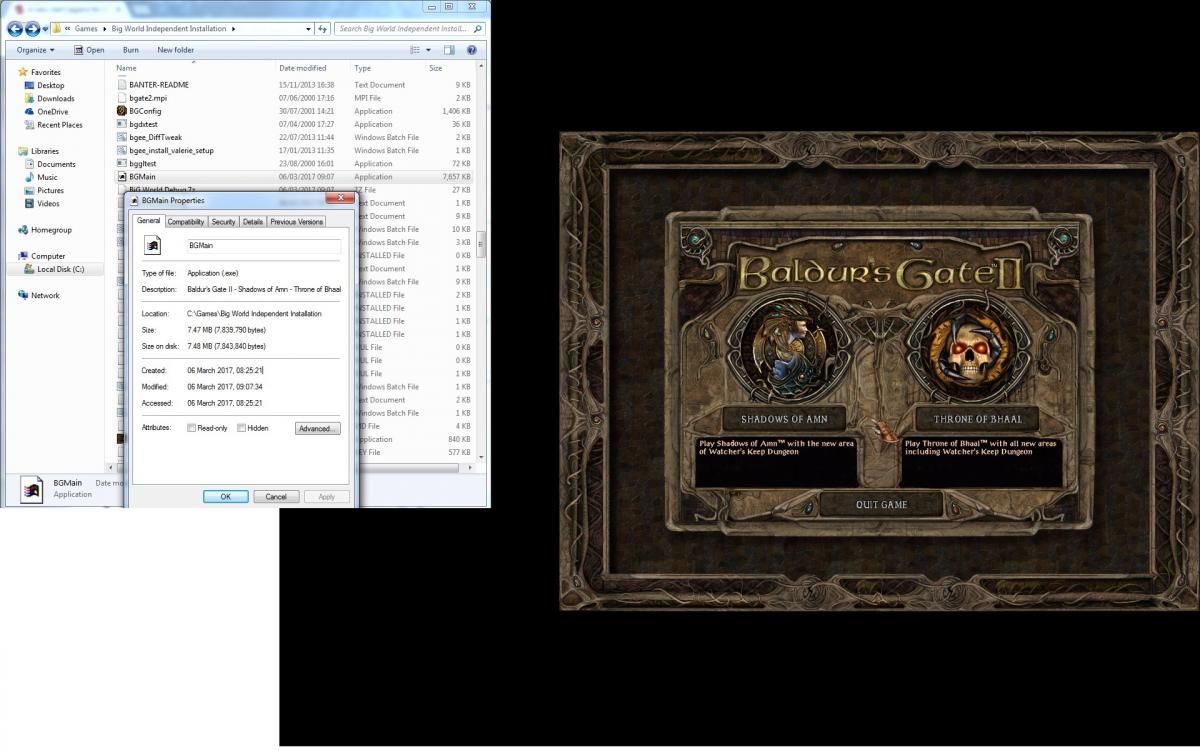Open the Organize menu

click(35, 49)
